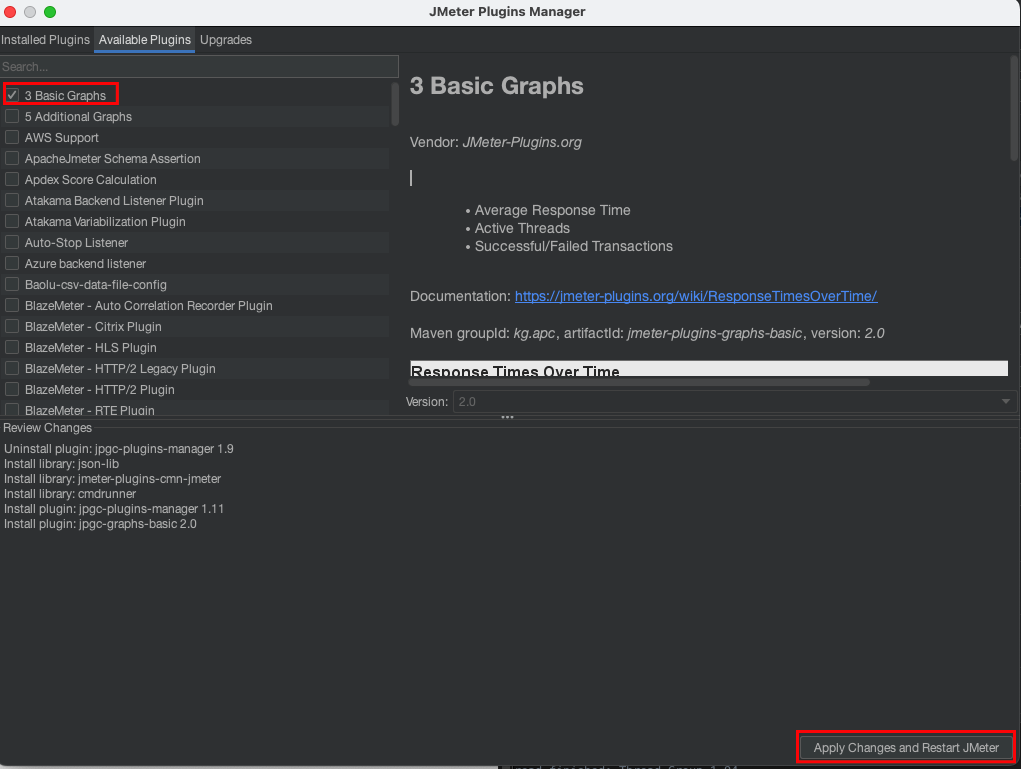Image resolution: width=1021 pixels, height=769 pixels.
Task: Open ResponseTimesOverTime documentation link
Action: [x=695, y=296]
